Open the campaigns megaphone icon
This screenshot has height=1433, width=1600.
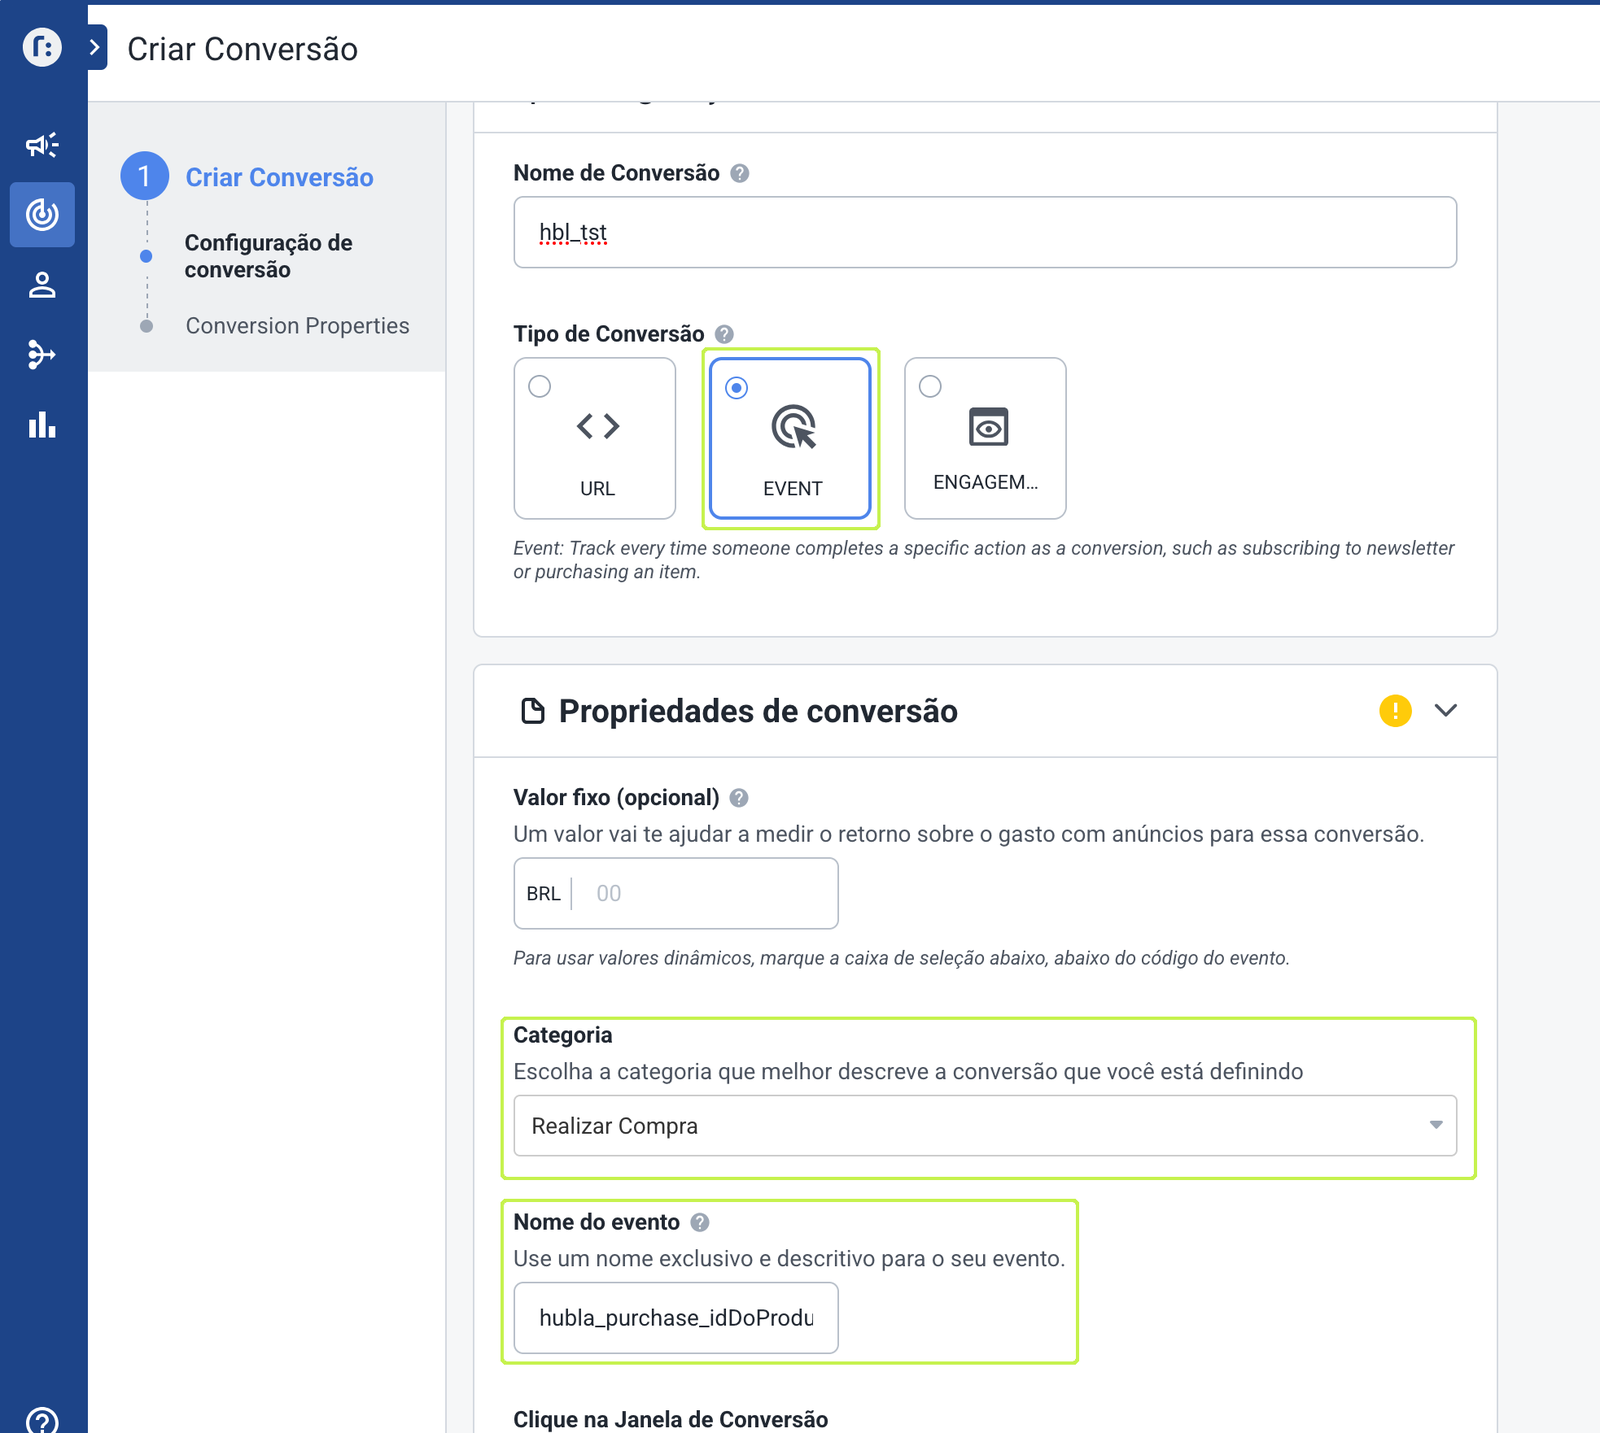(x=42, y=145)
